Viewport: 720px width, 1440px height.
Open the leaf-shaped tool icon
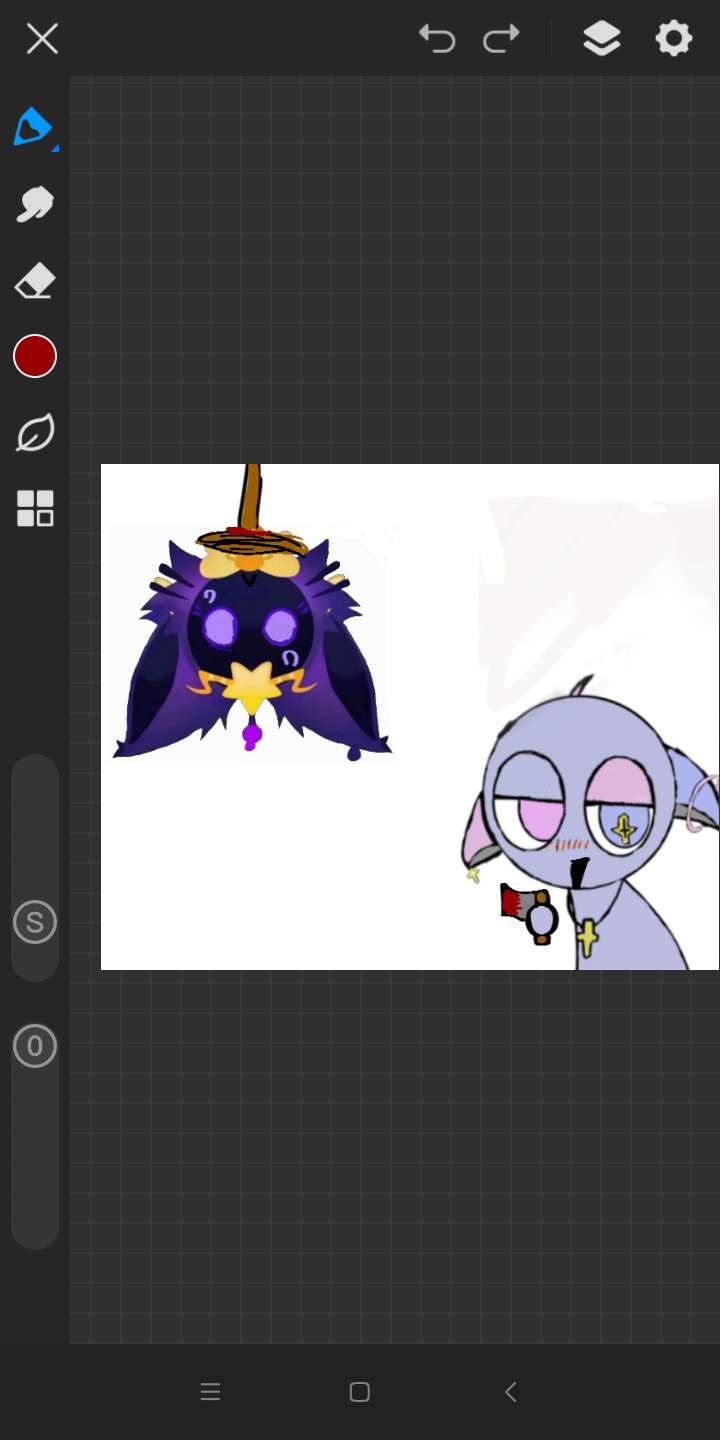click(35, 433)
